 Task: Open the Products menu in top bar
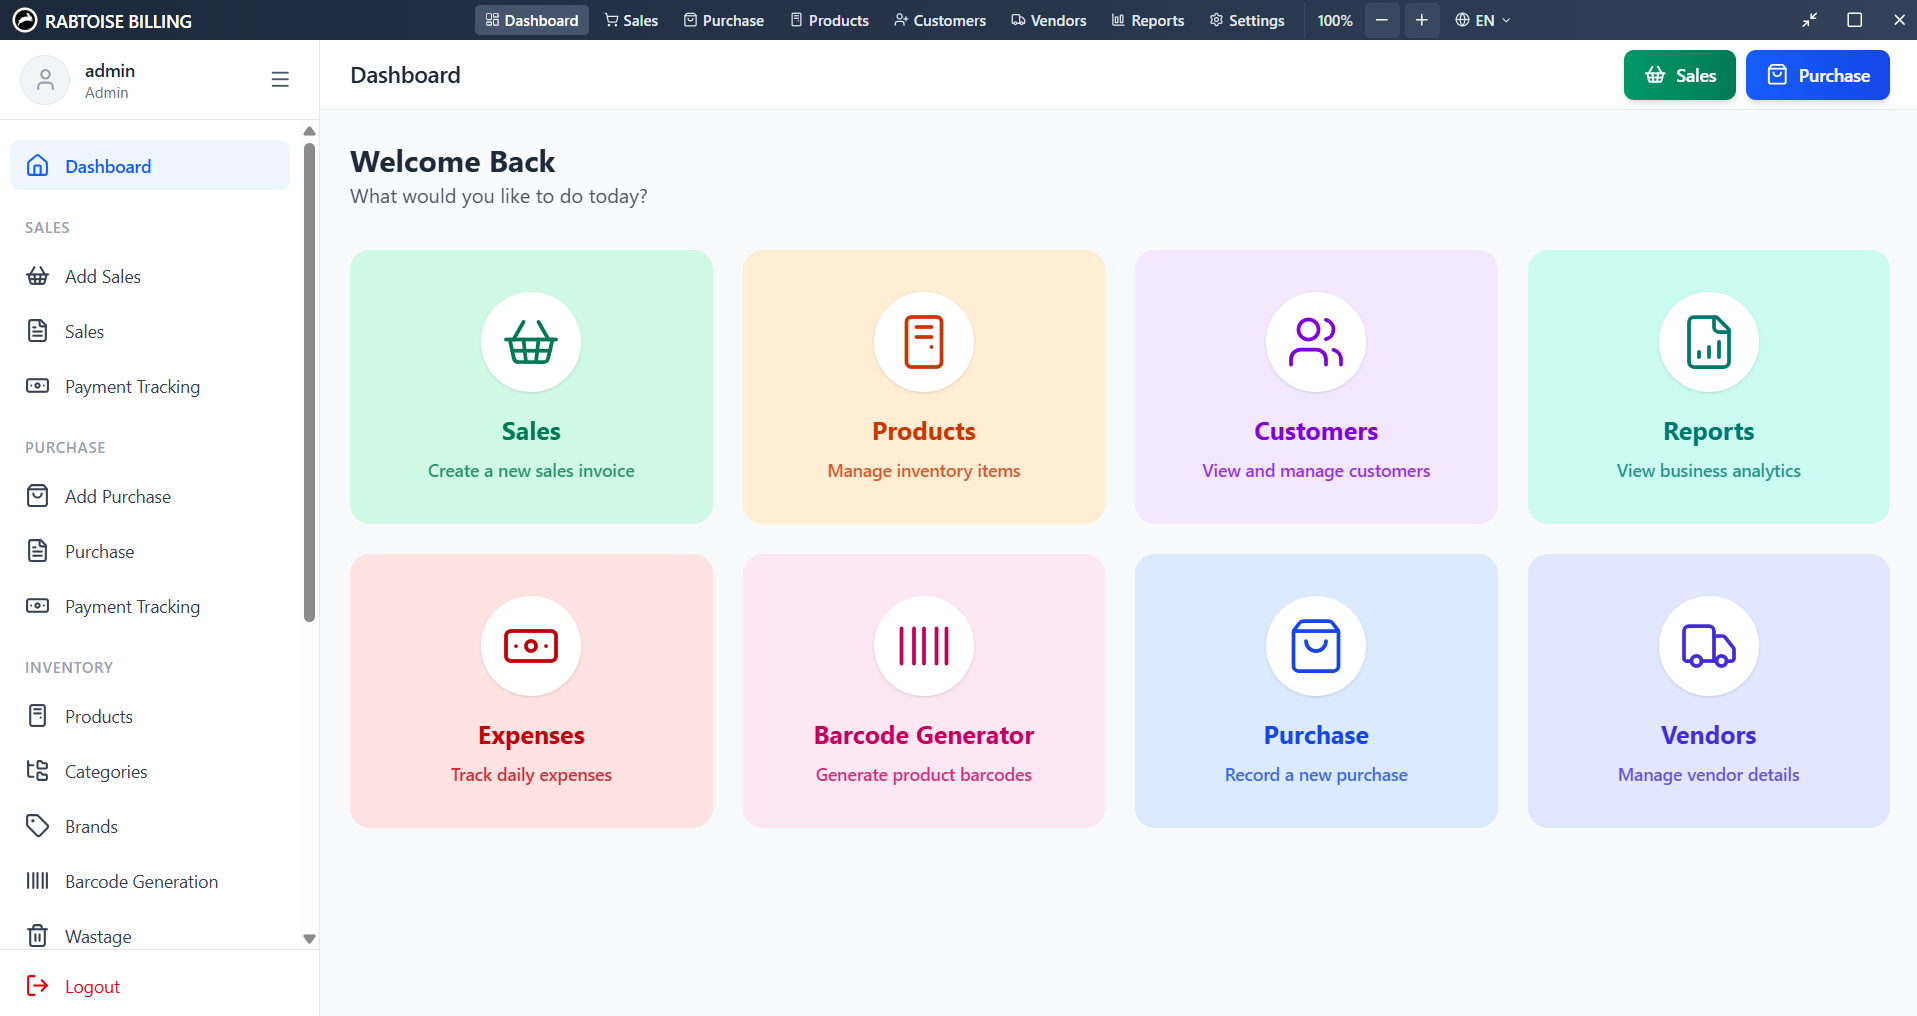[829, 20]
